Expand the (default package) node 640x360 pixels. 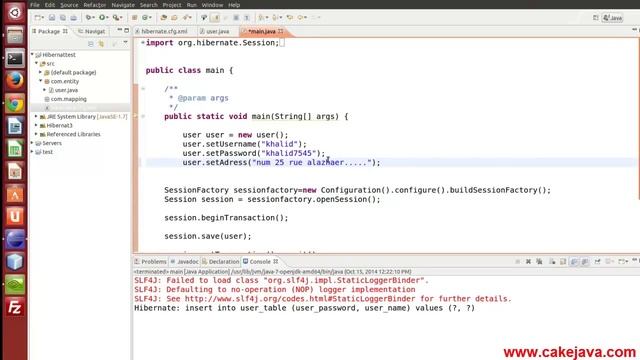point(40,72)
